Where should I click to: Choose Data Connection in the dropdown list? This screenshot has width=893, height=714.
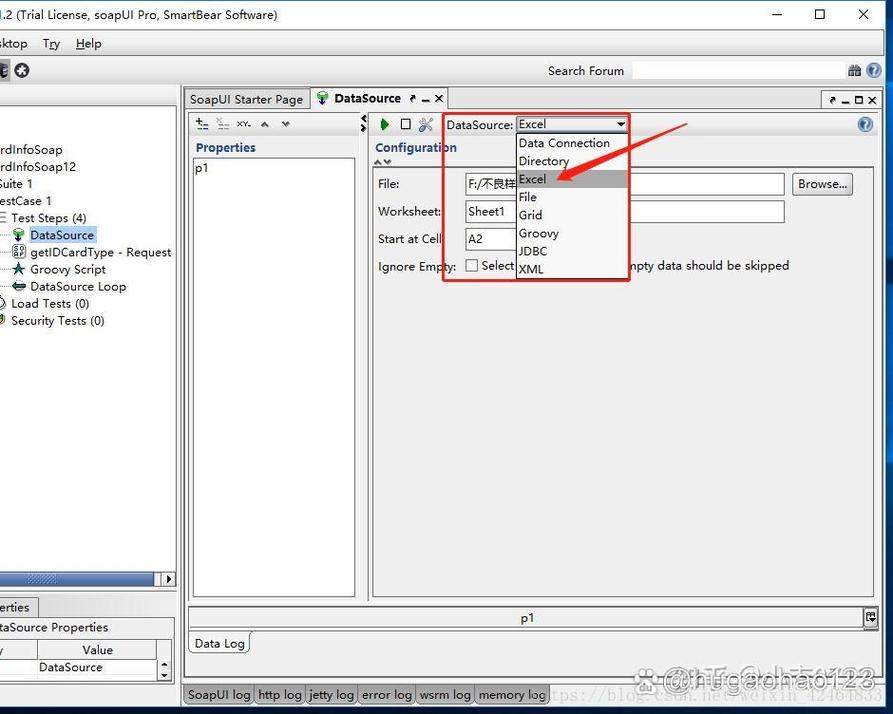572,143
